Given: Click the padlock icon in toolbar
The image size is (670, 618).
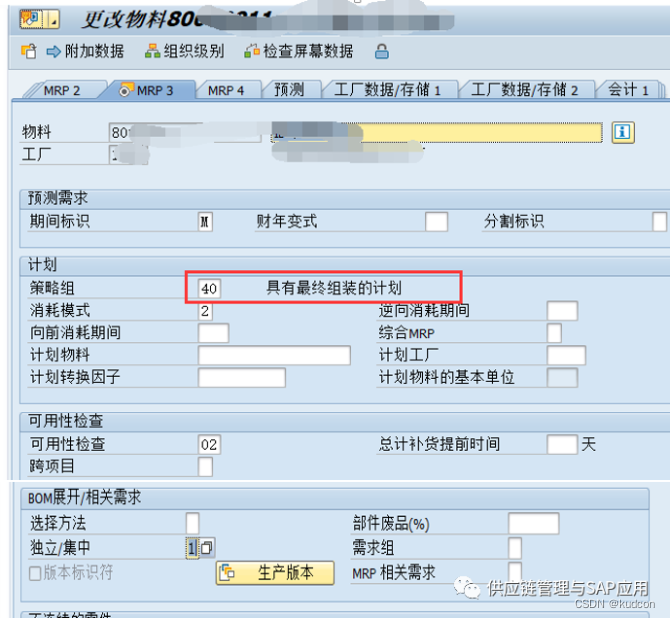Looking at the screenshot, I should click(382, 52).
